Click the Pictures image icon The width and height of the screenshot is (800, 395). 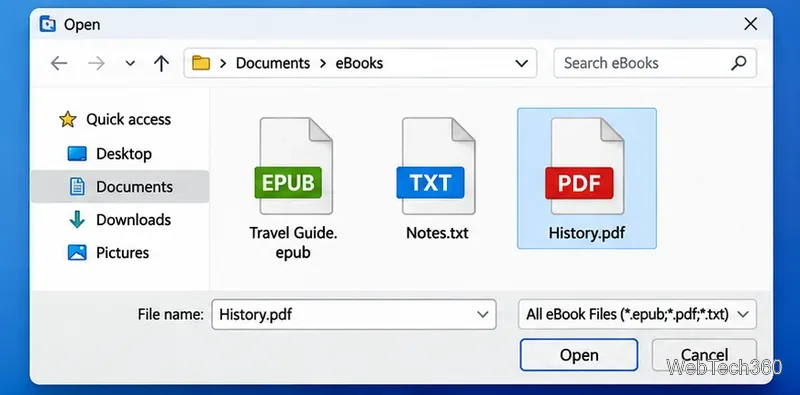(77, 253)
